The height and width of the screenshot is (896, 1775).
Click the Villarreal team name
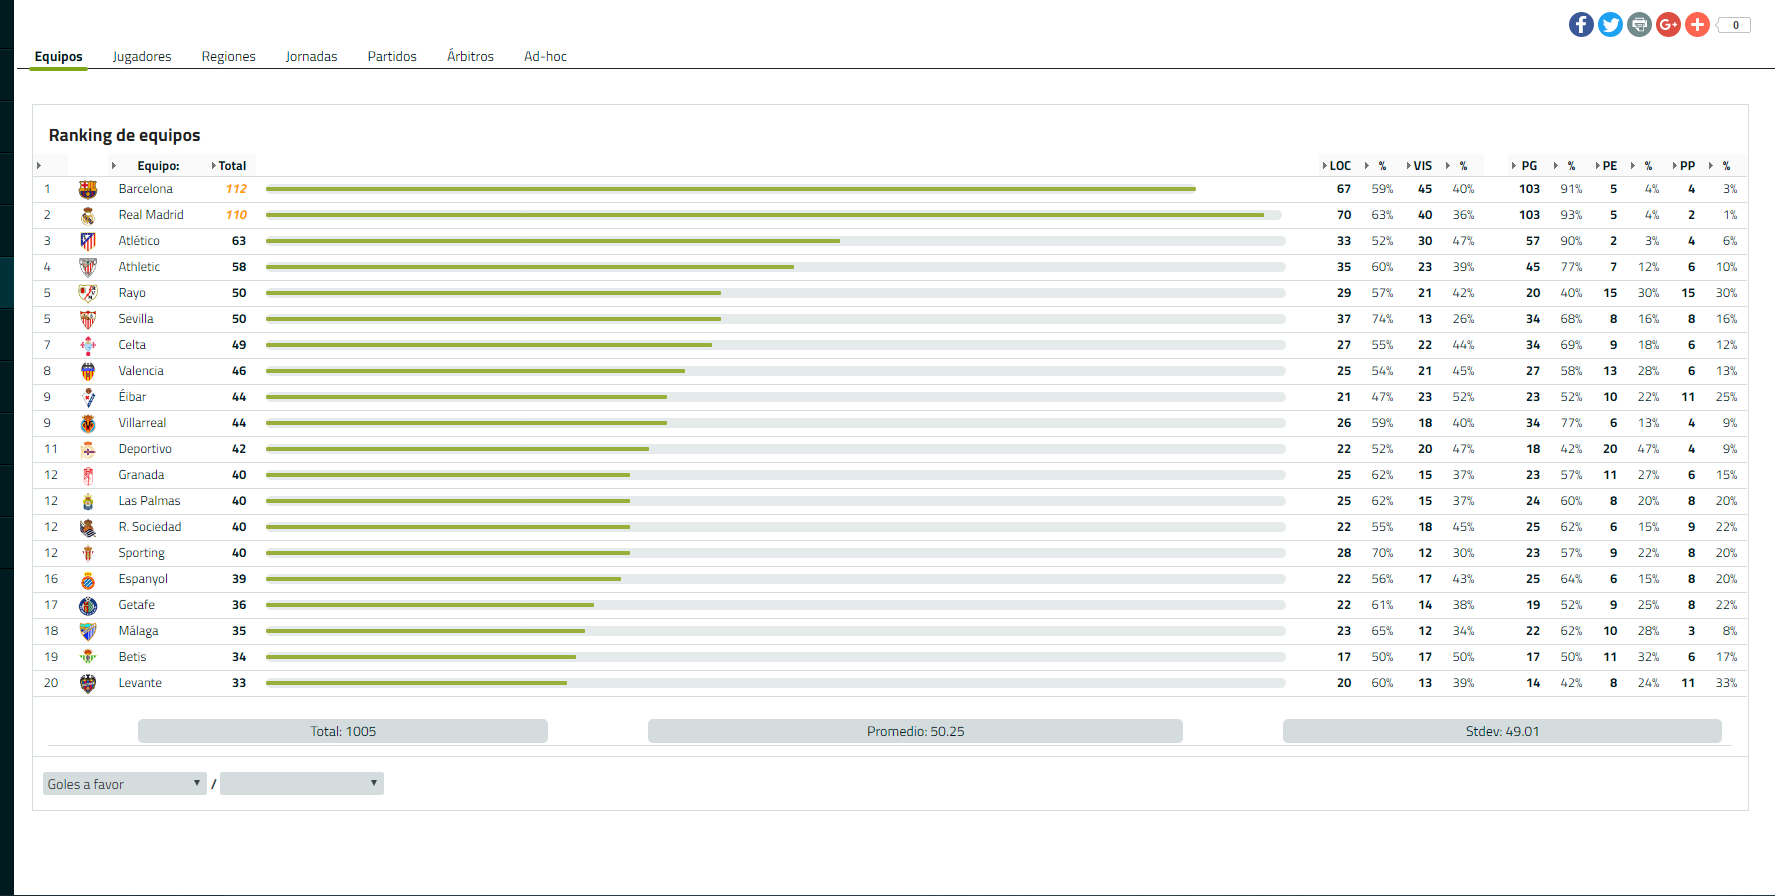[142, 423]
